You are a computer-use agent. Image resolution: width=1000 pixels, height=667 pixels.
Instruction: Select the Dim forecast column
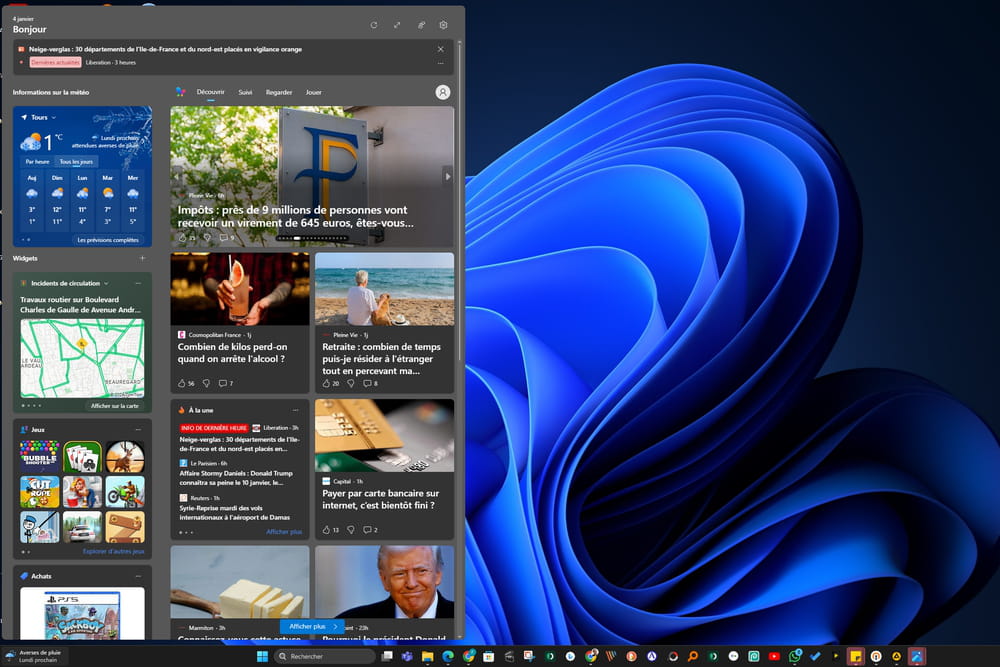click(x=57, y=200)
